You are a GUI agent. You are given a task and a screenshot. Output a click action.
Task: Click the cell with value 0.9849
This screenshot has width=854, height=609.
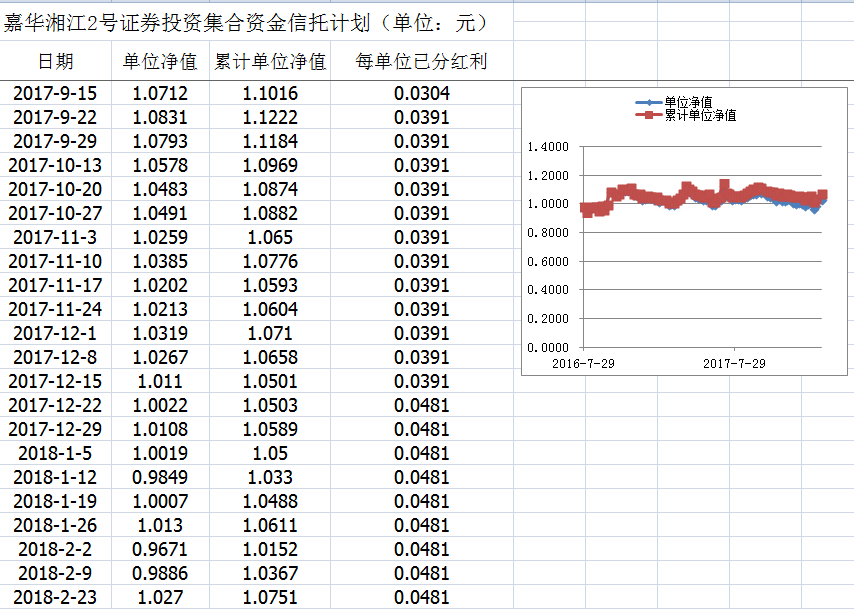159,477
